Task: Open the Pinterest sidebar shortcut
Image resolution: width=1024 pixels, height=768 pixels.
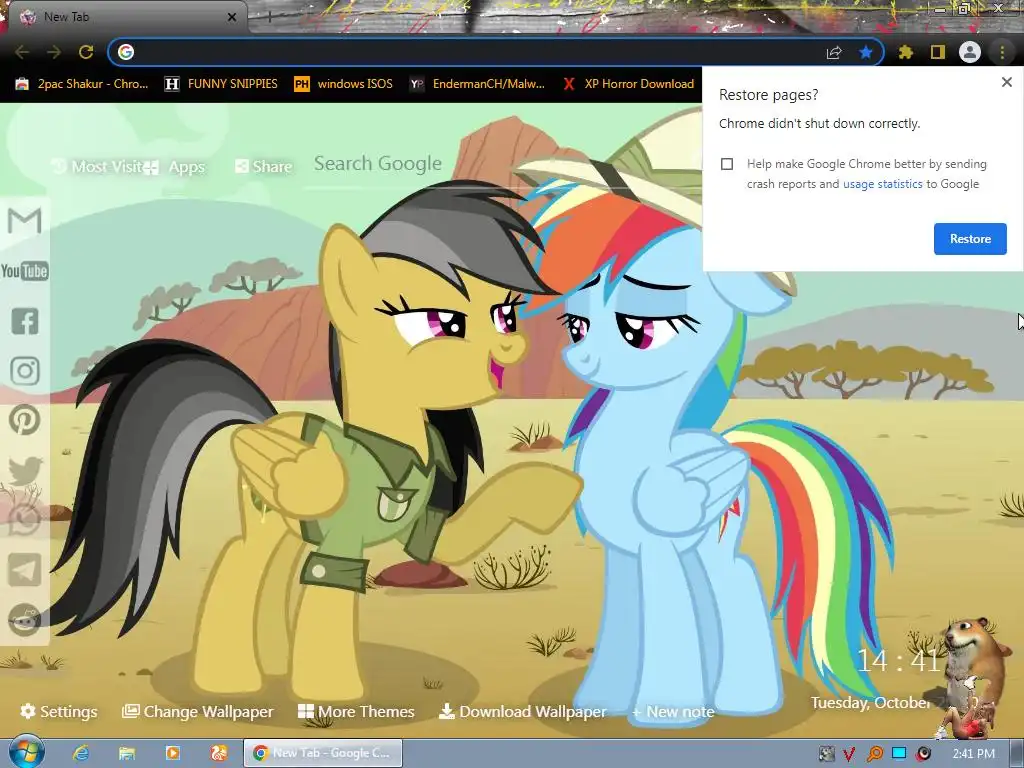Action: click(x=25, y=420)
